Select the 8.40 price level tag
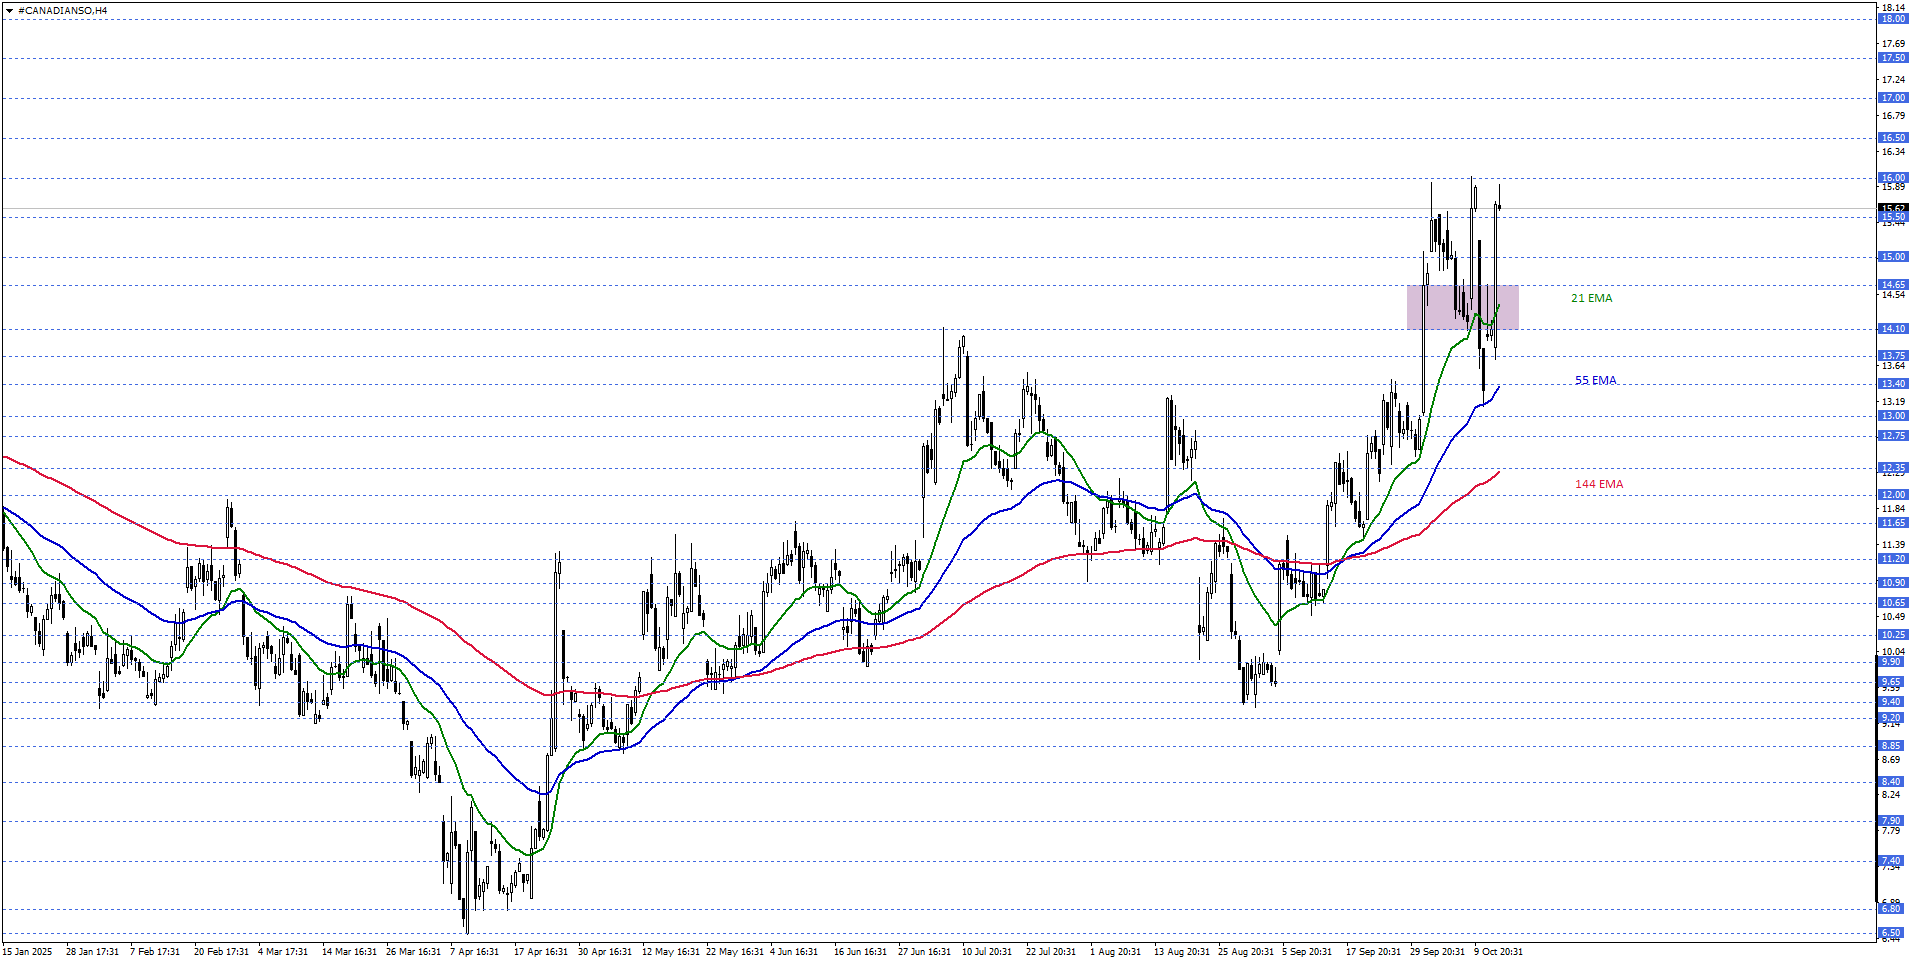The image size is (1916, 963). [x=1892, y=782]
